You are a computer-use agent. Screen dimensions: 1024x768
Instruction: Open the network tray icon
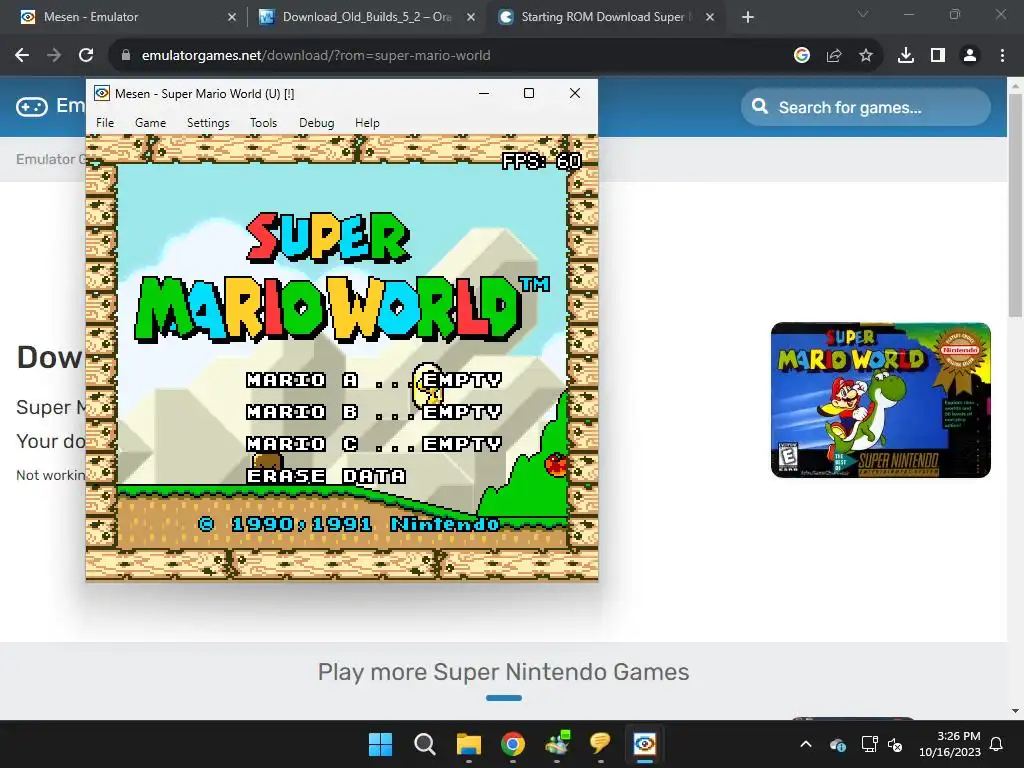869,744
